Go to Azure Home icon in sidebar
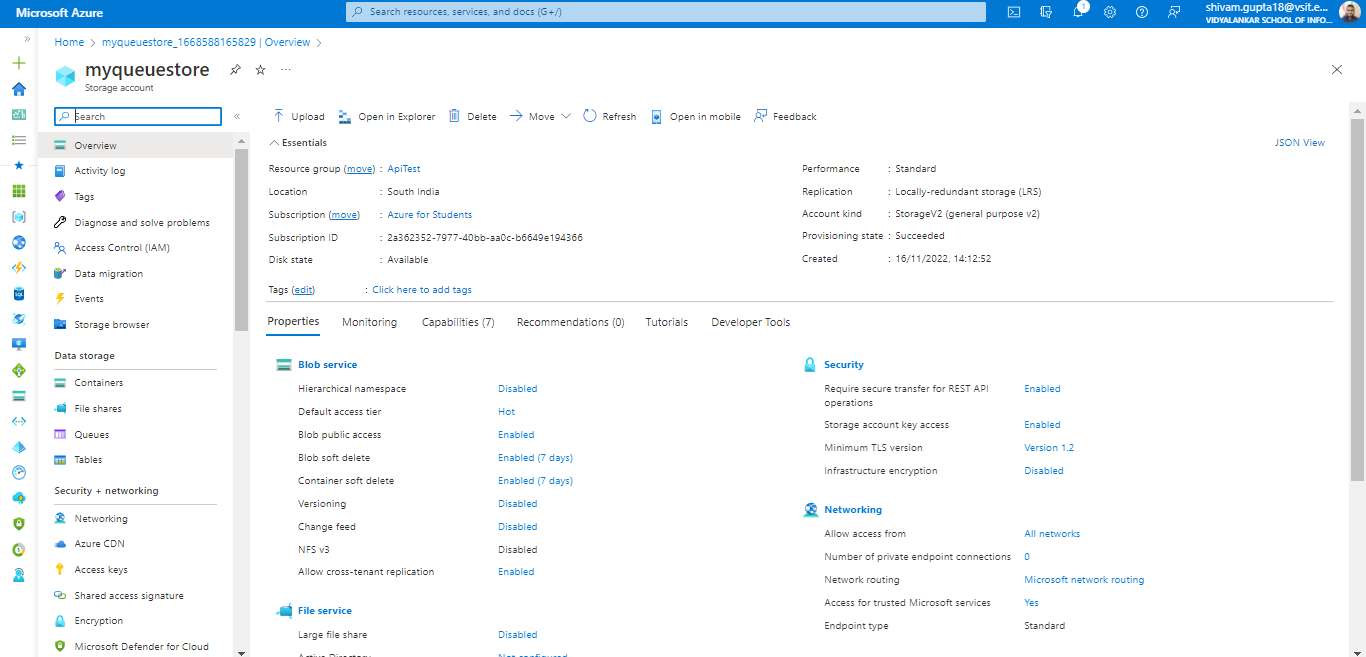The height and width of the screenshot is (657, 1366). [18, 89]
